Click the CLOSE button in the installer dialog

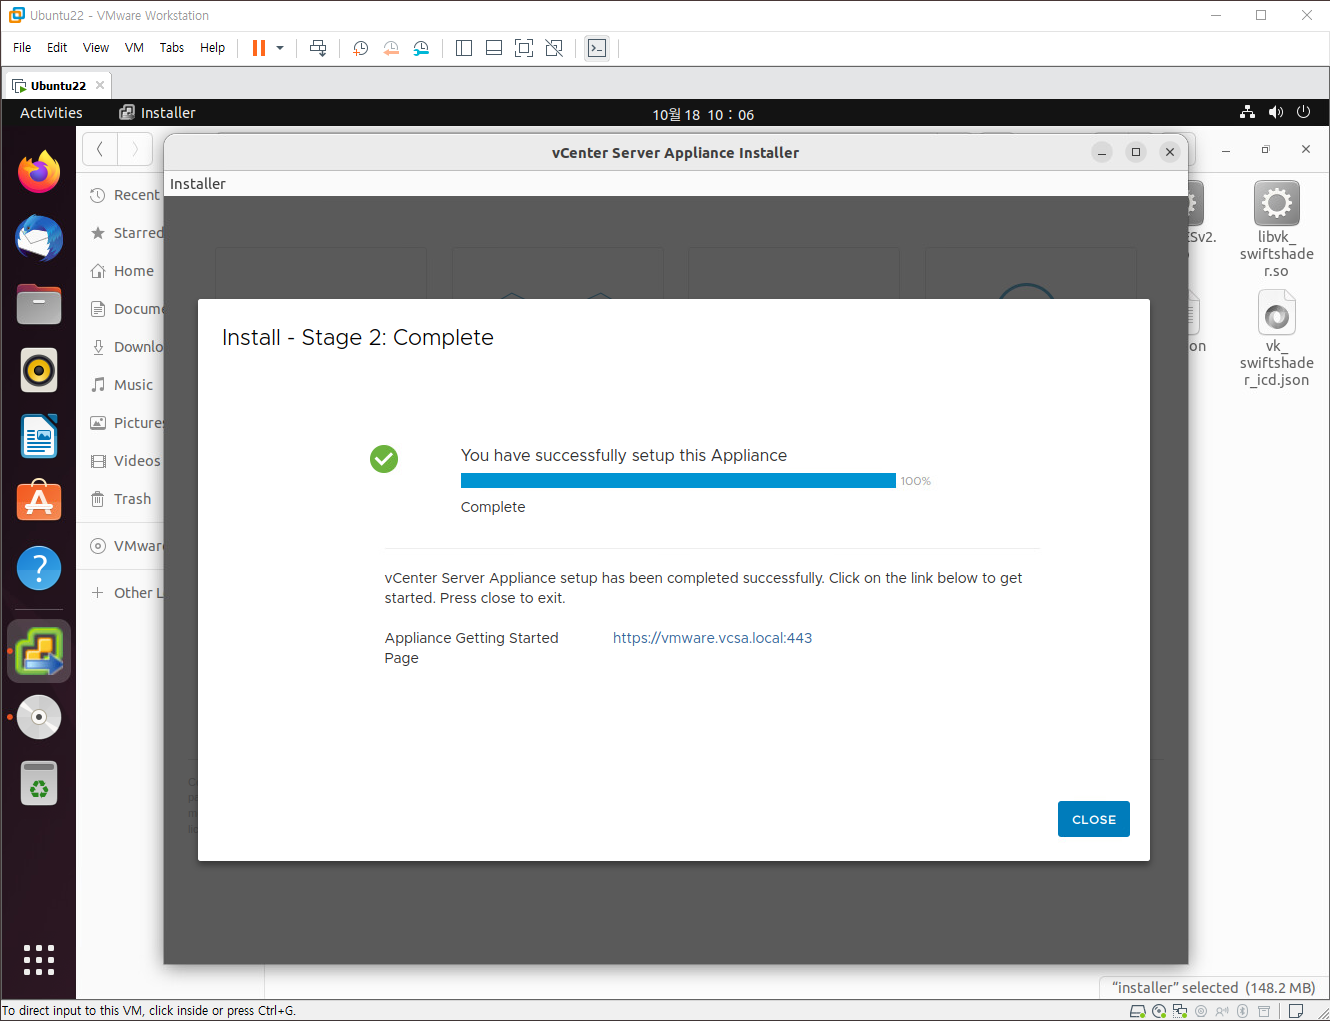click(x=1093, y=819)
